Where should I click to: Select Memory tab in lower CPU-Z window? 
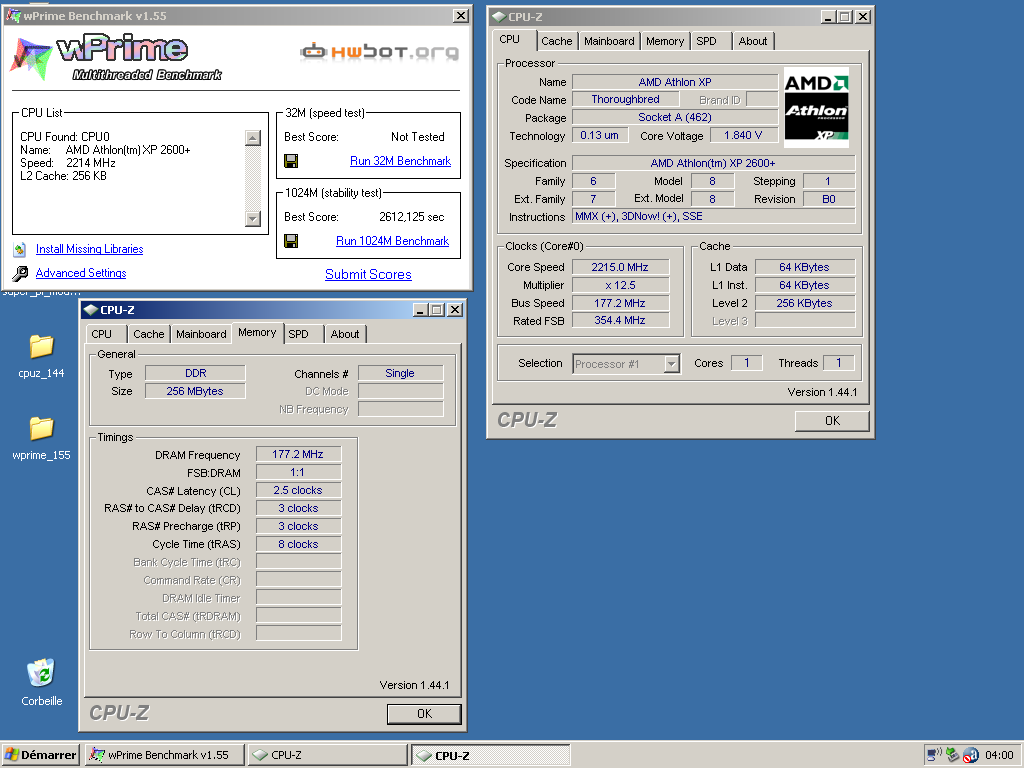click(257, 332)
